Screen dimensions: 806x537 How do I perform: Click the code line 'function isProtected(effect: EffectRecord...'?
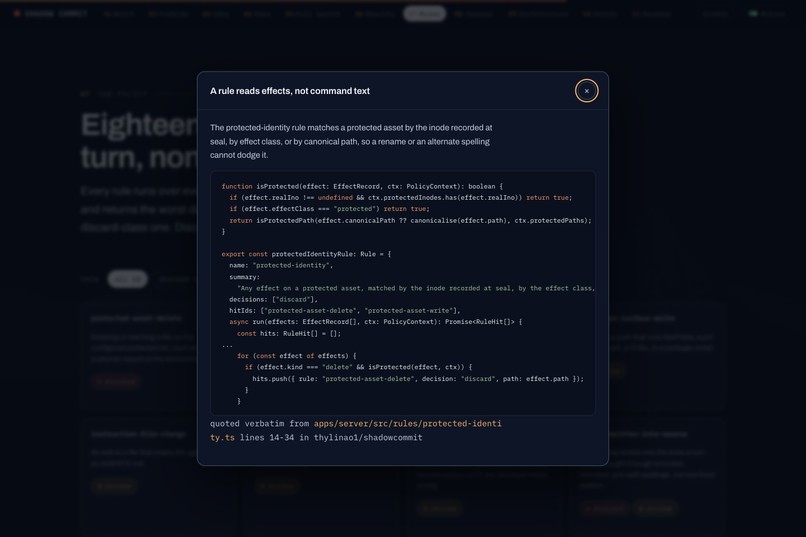click(x=362, y=187)
